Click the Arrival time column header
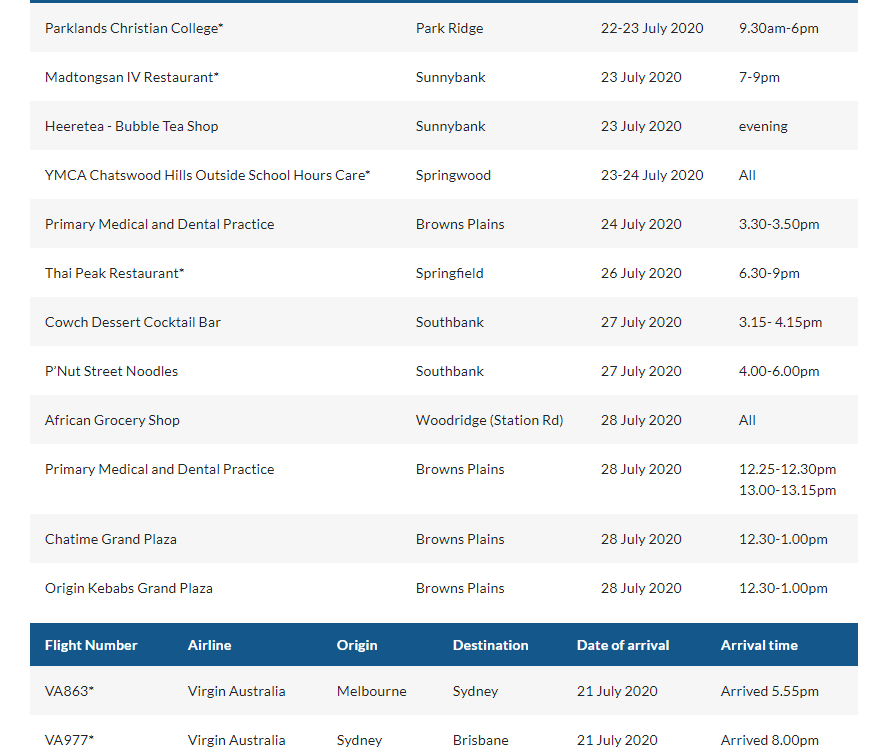Screen dimensions: 873x750 [759, 645]
